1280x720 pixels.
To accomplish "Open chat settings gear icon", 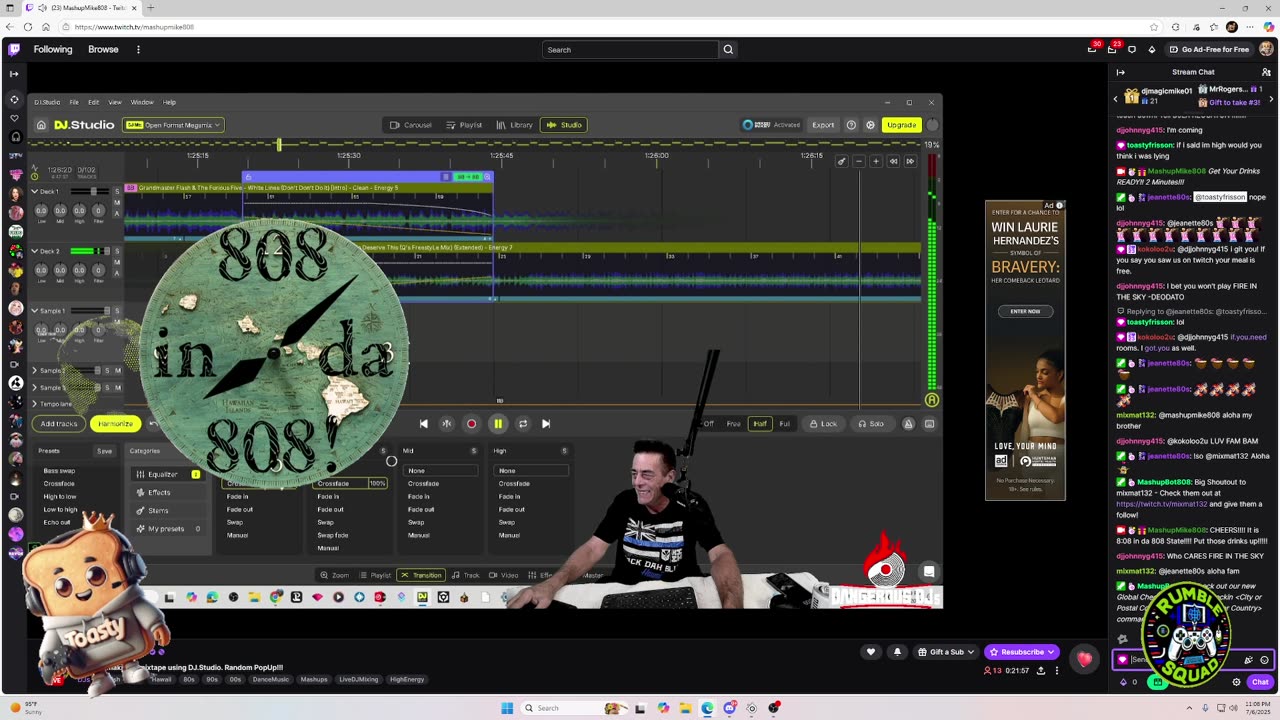I will pos(1236,682).
